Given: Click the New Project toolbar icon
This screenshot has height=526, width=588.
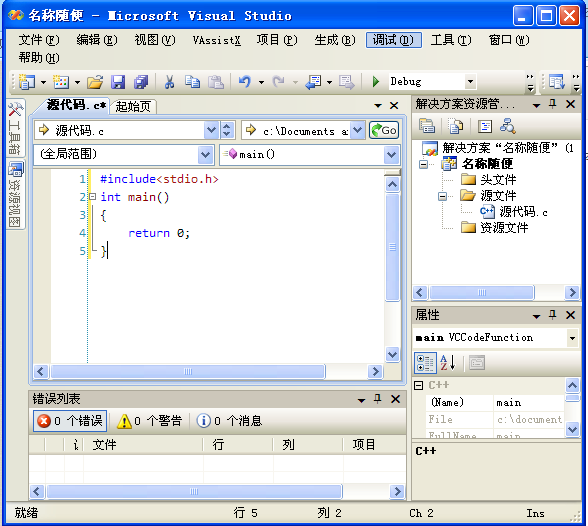Looking at the screenshot, I should pyautogui.click(x=26, y=81).
